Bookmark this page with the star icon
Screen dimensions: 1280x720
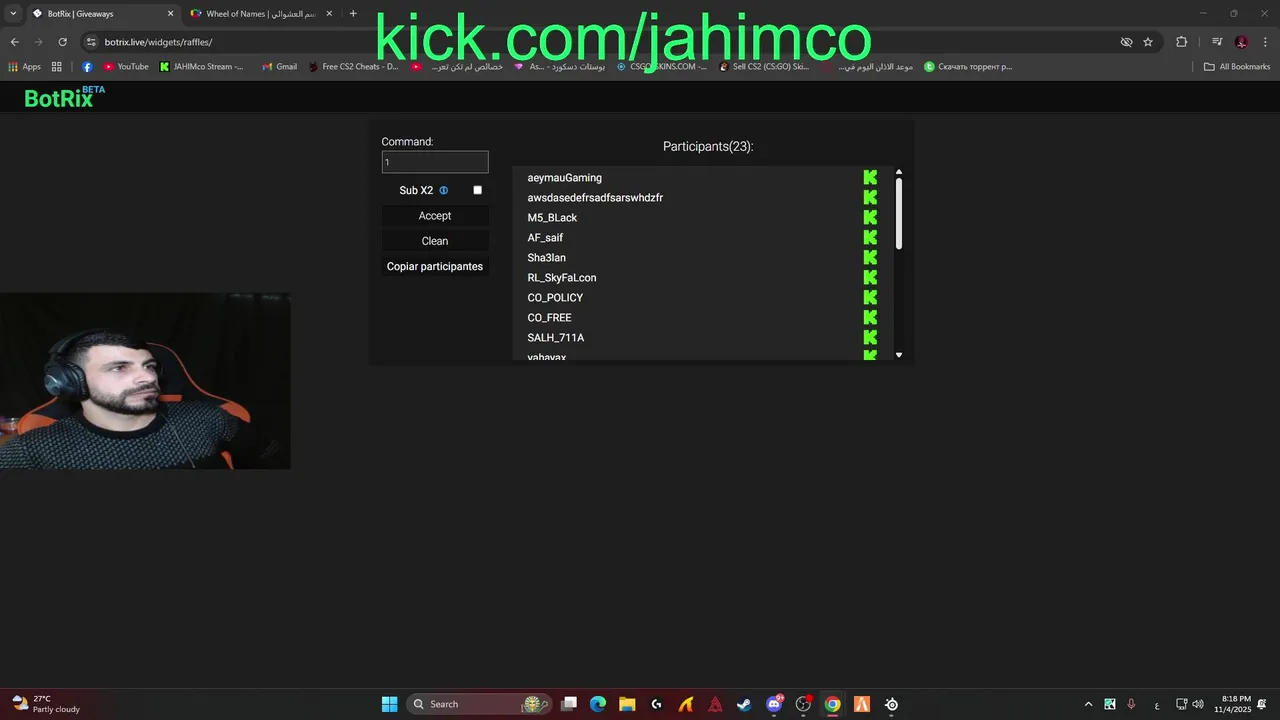[x=1148, y=42]
